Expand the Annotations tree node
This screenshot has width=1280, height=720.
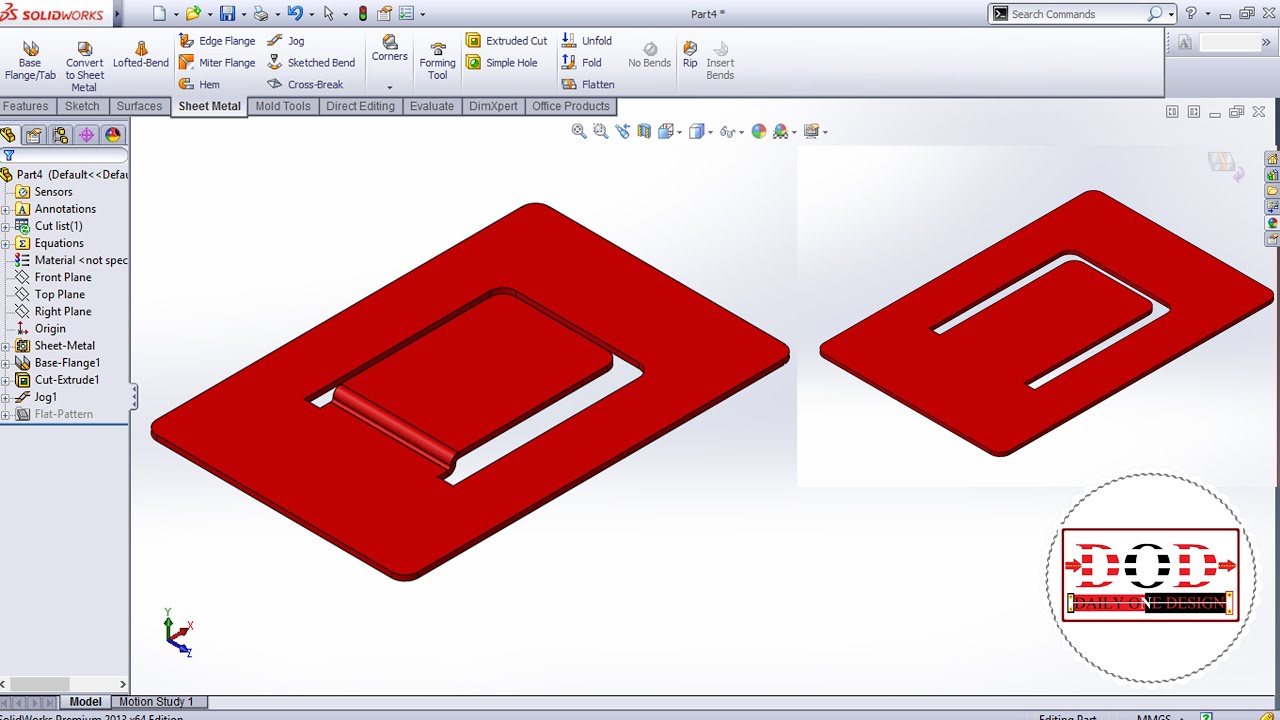(x=5, y=209)
